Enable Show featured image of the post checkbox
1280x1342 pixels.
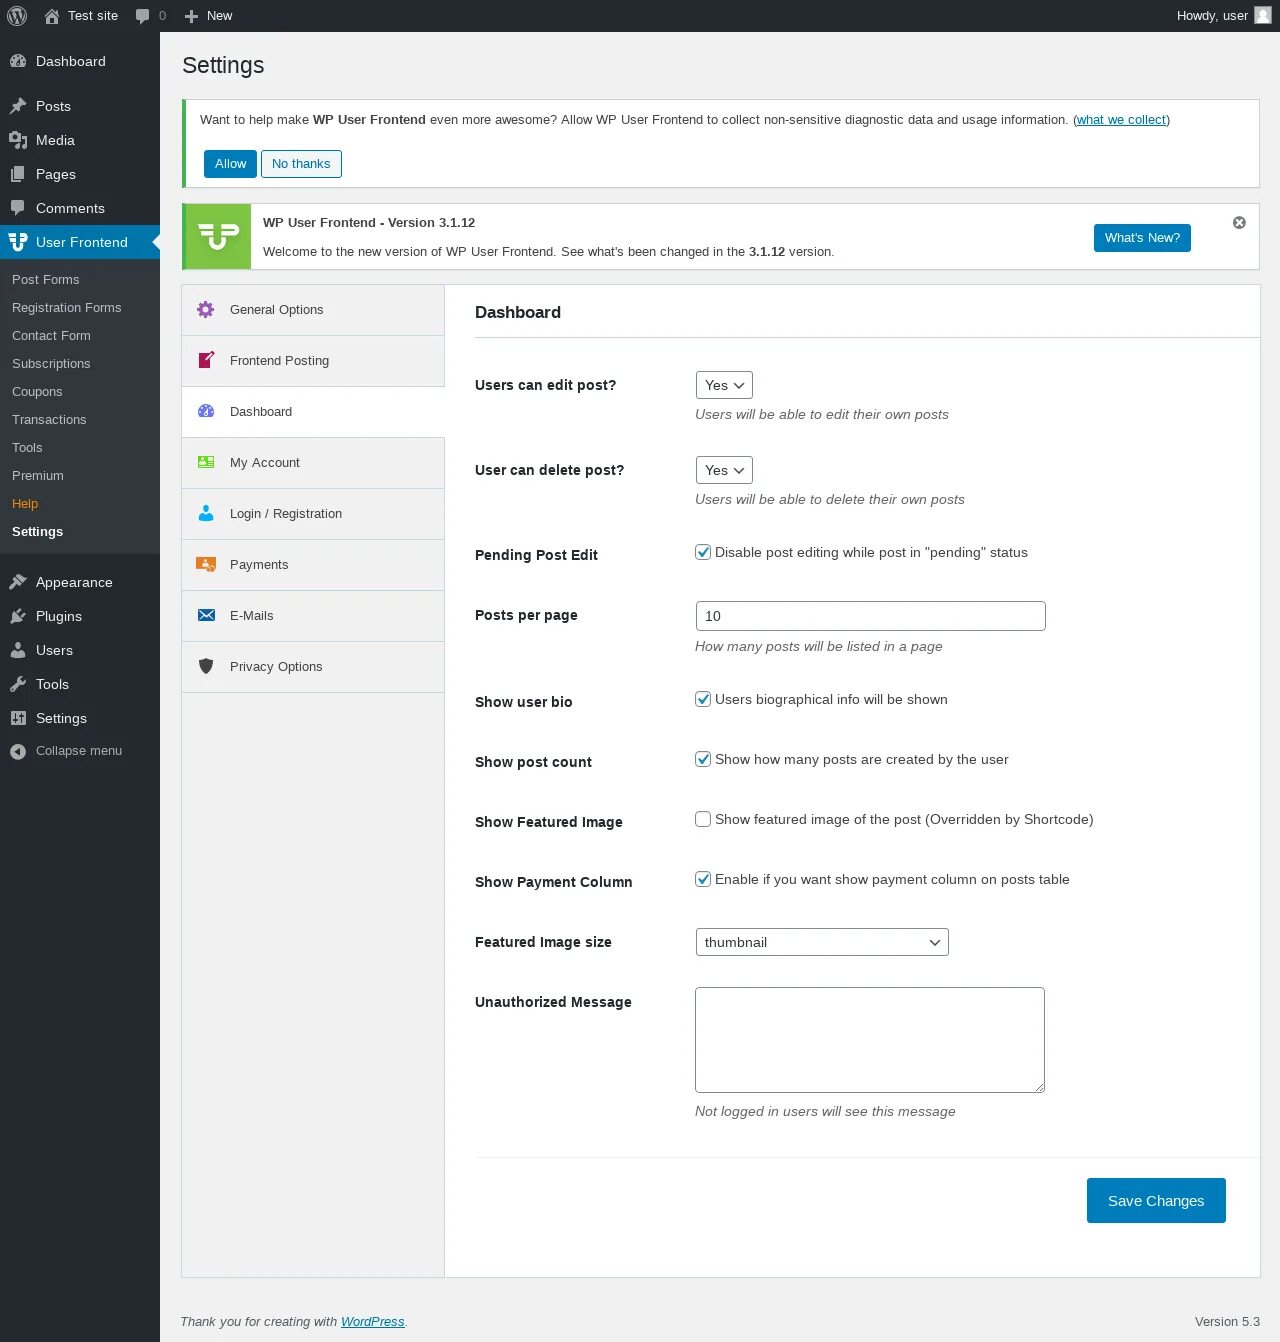pyautogui.click(x=703, y=819)
